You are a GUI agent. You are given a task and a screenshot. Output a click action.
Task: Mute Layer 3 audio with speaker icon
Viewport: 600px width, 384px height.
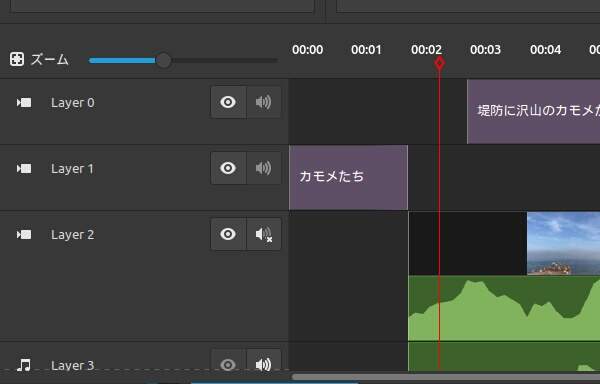[264, 364]
